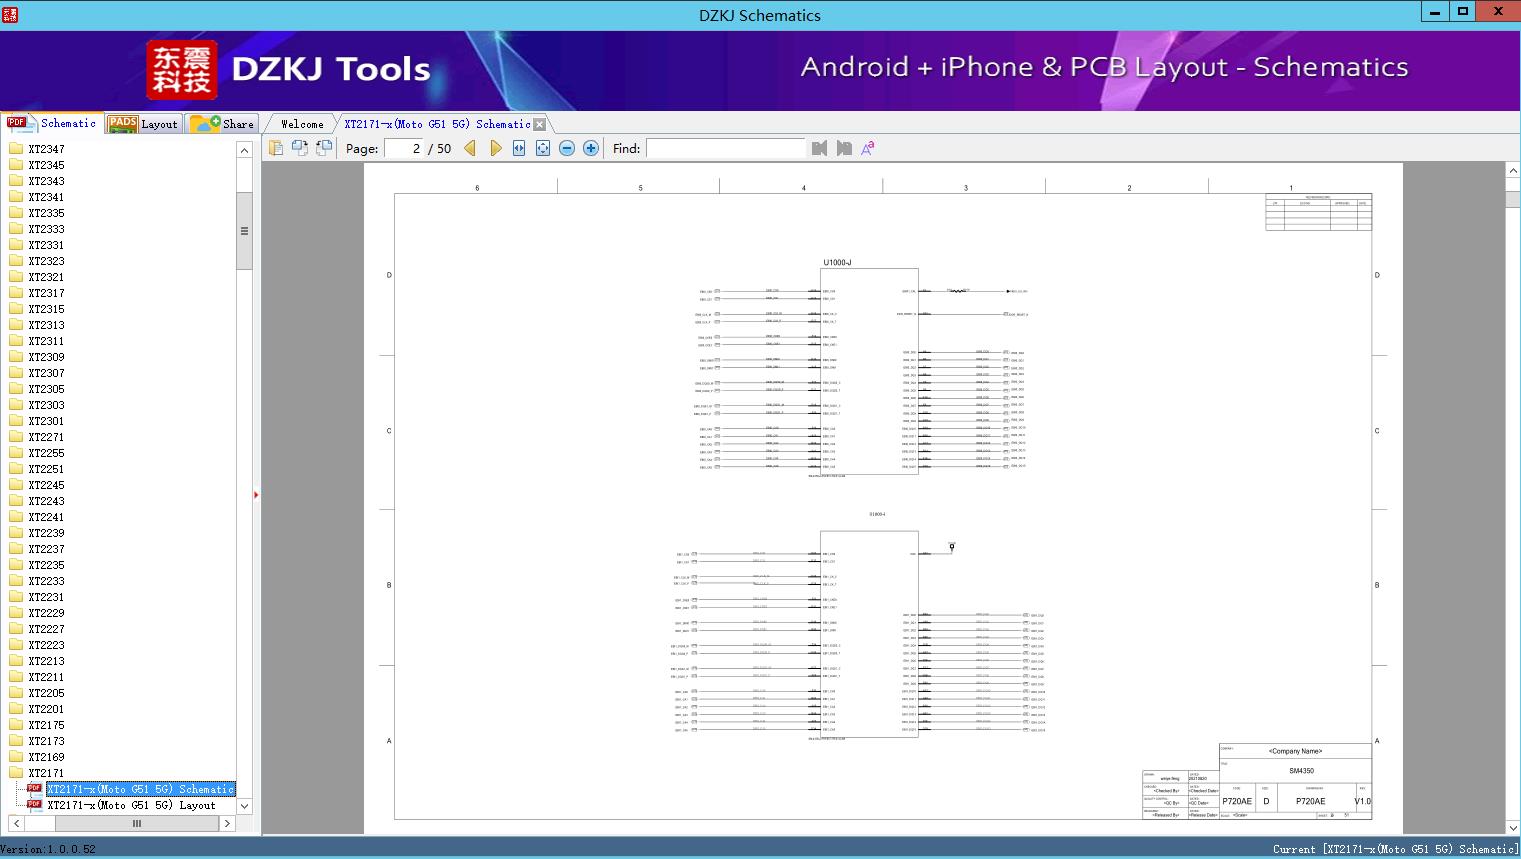Select folder XT2237
The height and width of the screenshot is (859, 1521).
(46, 549)
